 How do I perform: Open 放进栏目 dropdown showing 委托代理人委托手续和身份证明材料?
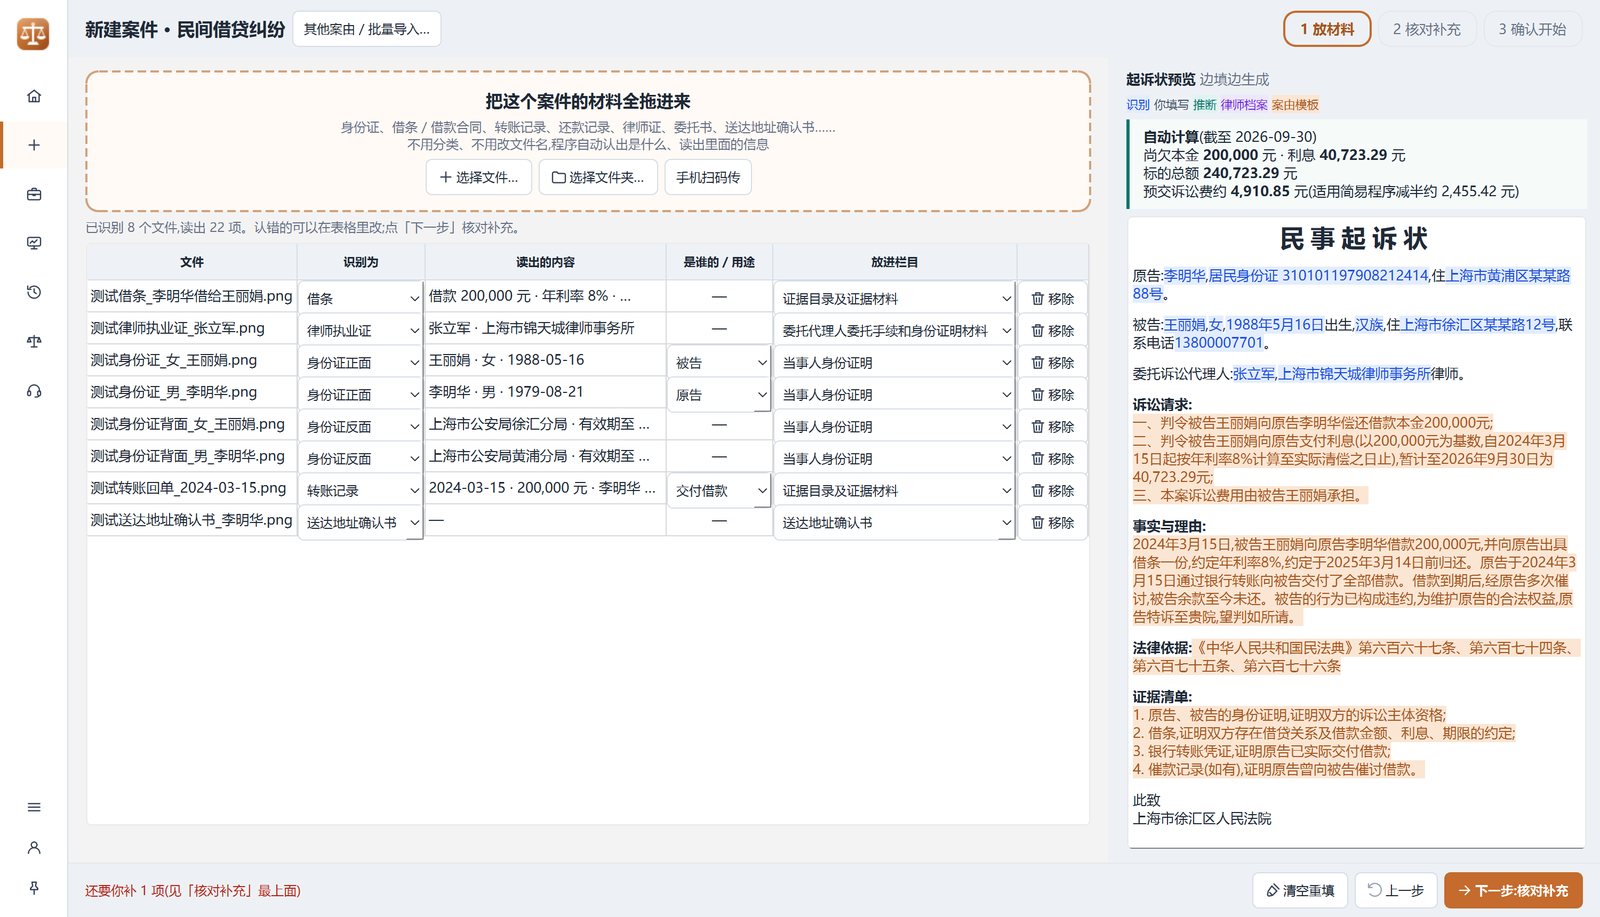click(895, 330)
